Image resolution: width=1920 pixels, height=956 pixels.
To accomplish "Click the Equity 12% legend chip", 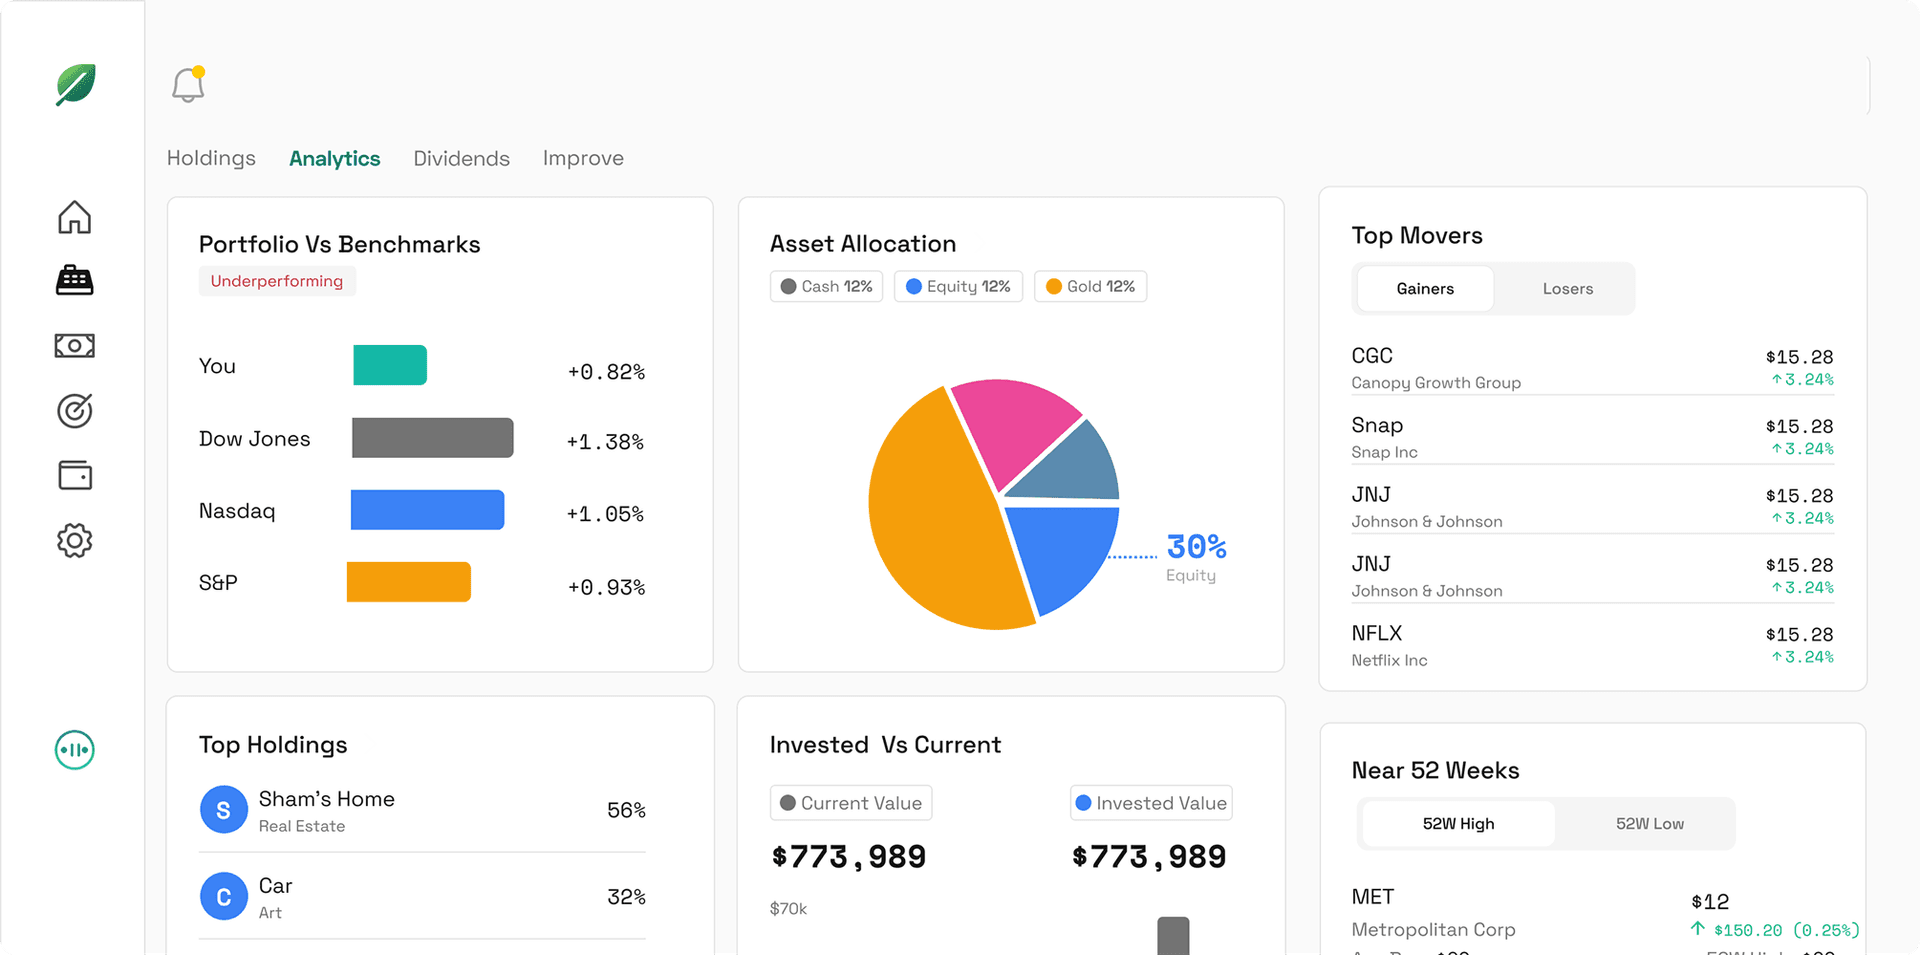I will (x=957, y=286).
